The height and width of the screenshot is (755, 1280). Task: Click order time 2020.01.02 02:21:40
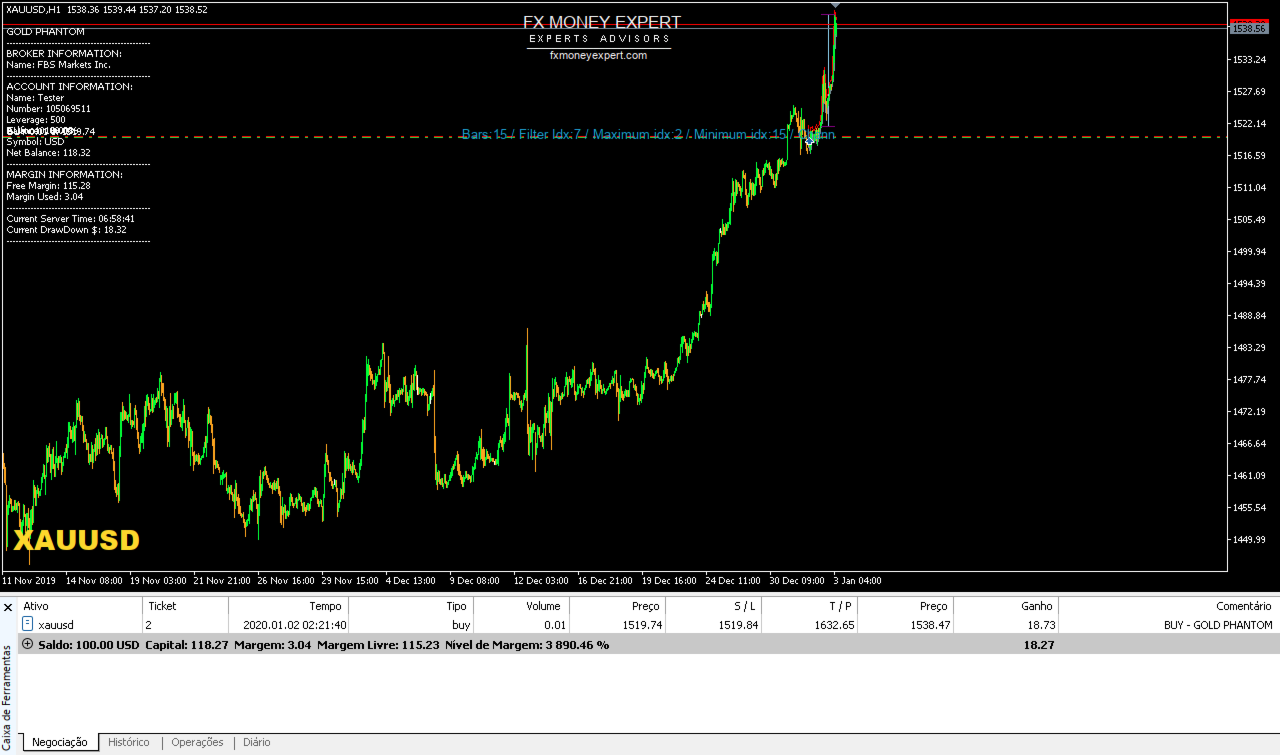[294, 625]
